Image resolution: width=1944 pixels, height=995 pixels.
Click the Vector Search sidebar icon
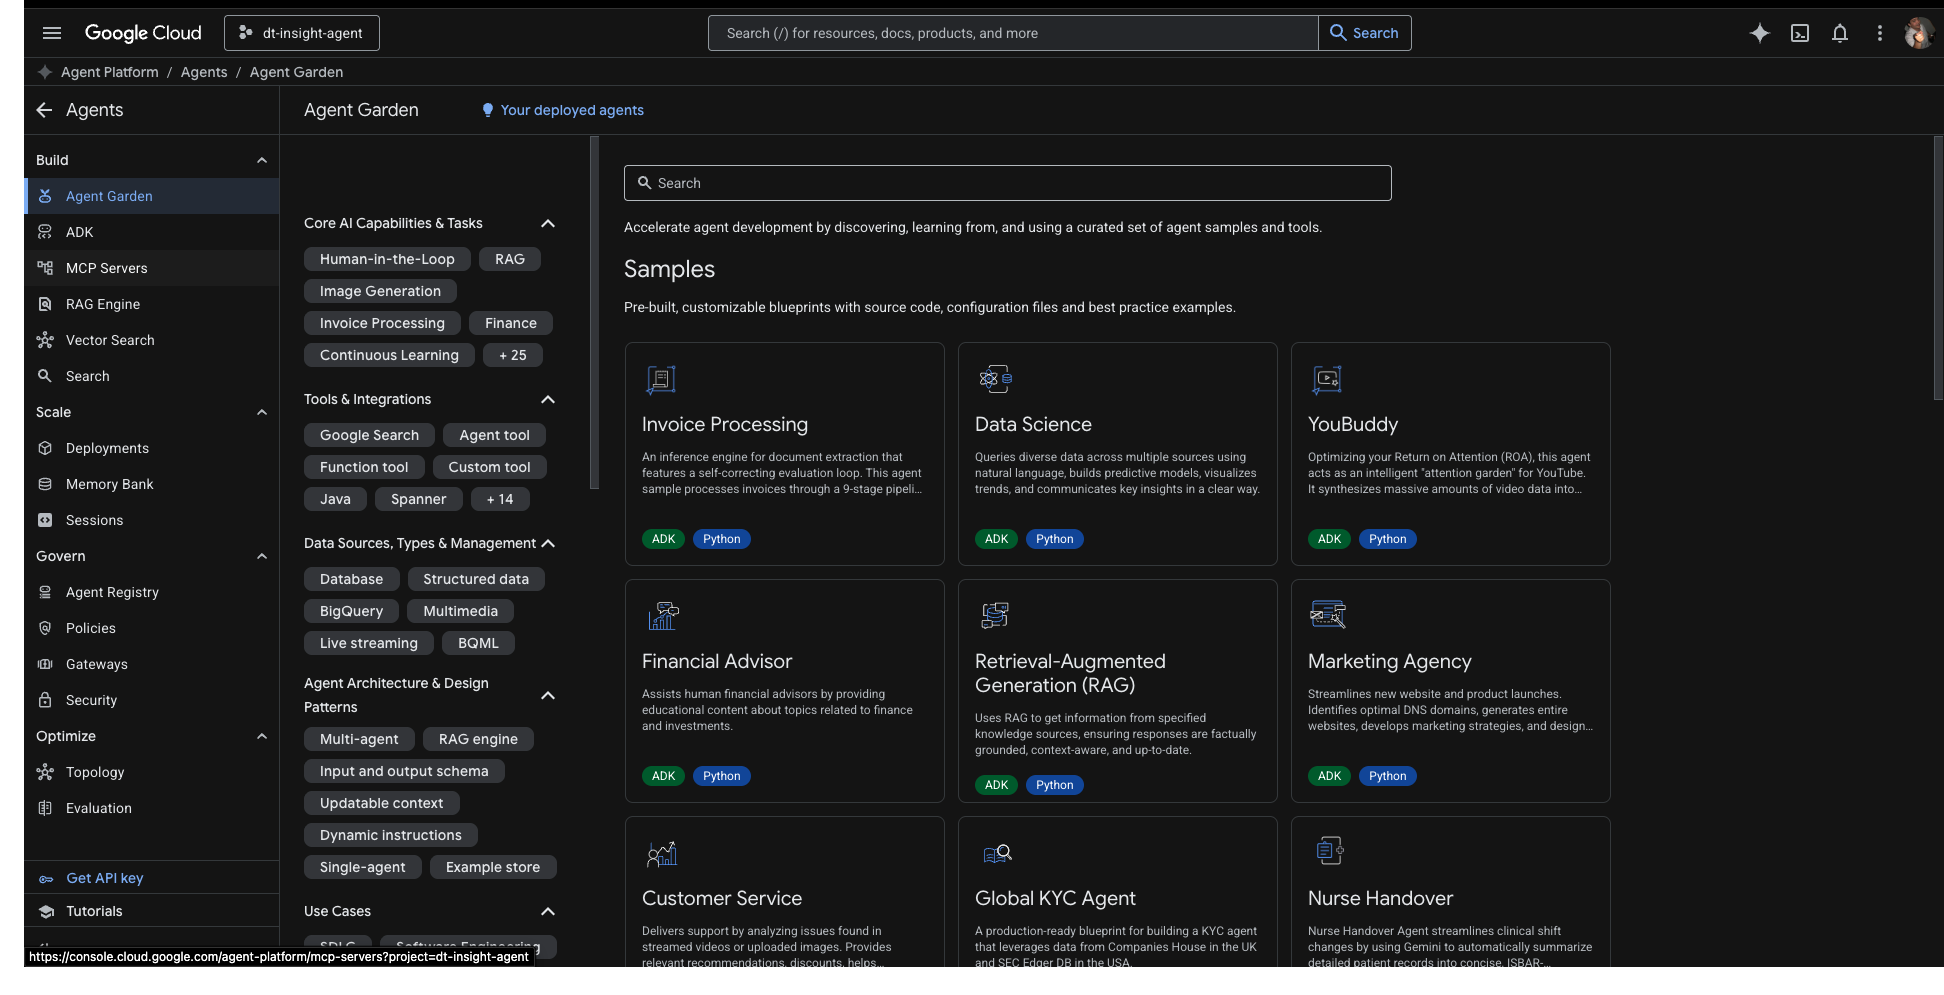point(45,340)
